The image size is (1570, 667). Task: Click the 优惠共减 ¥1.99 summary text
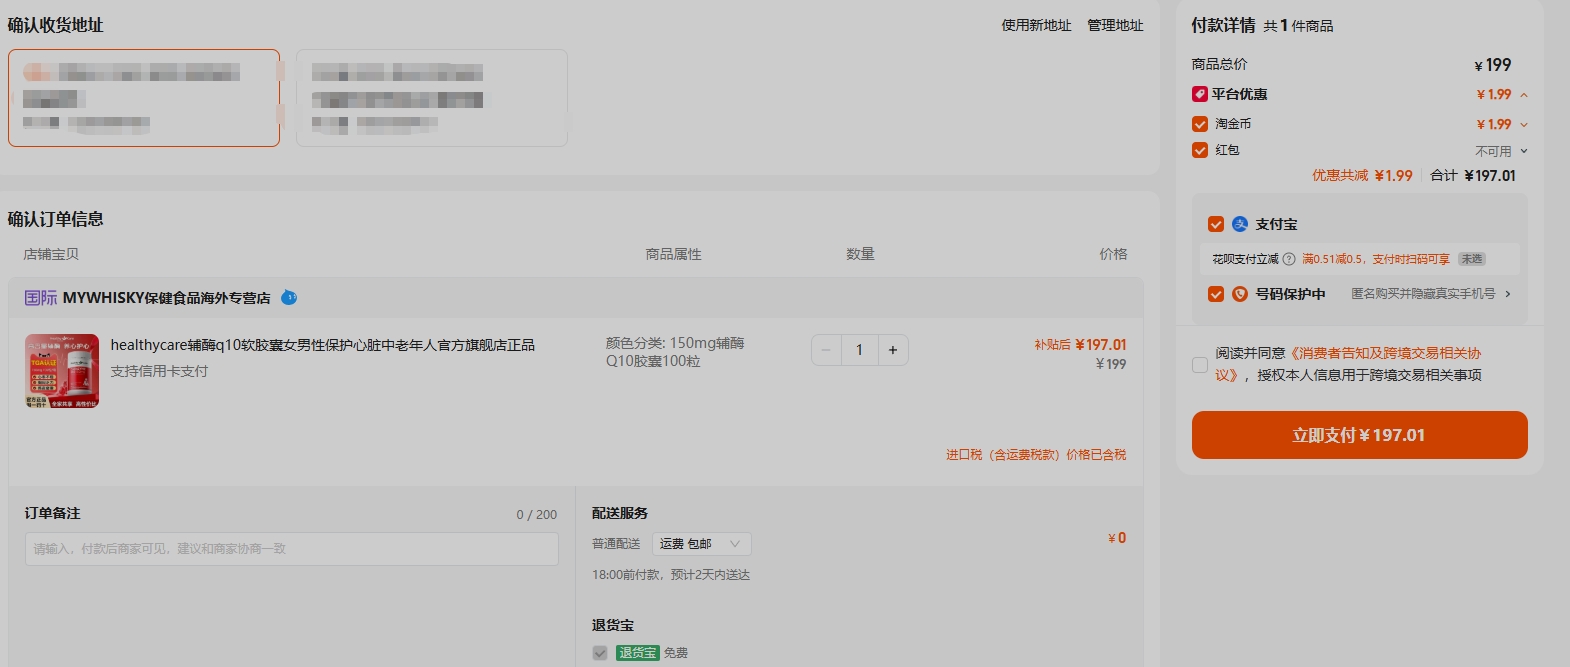click(x=1362, y=176)
